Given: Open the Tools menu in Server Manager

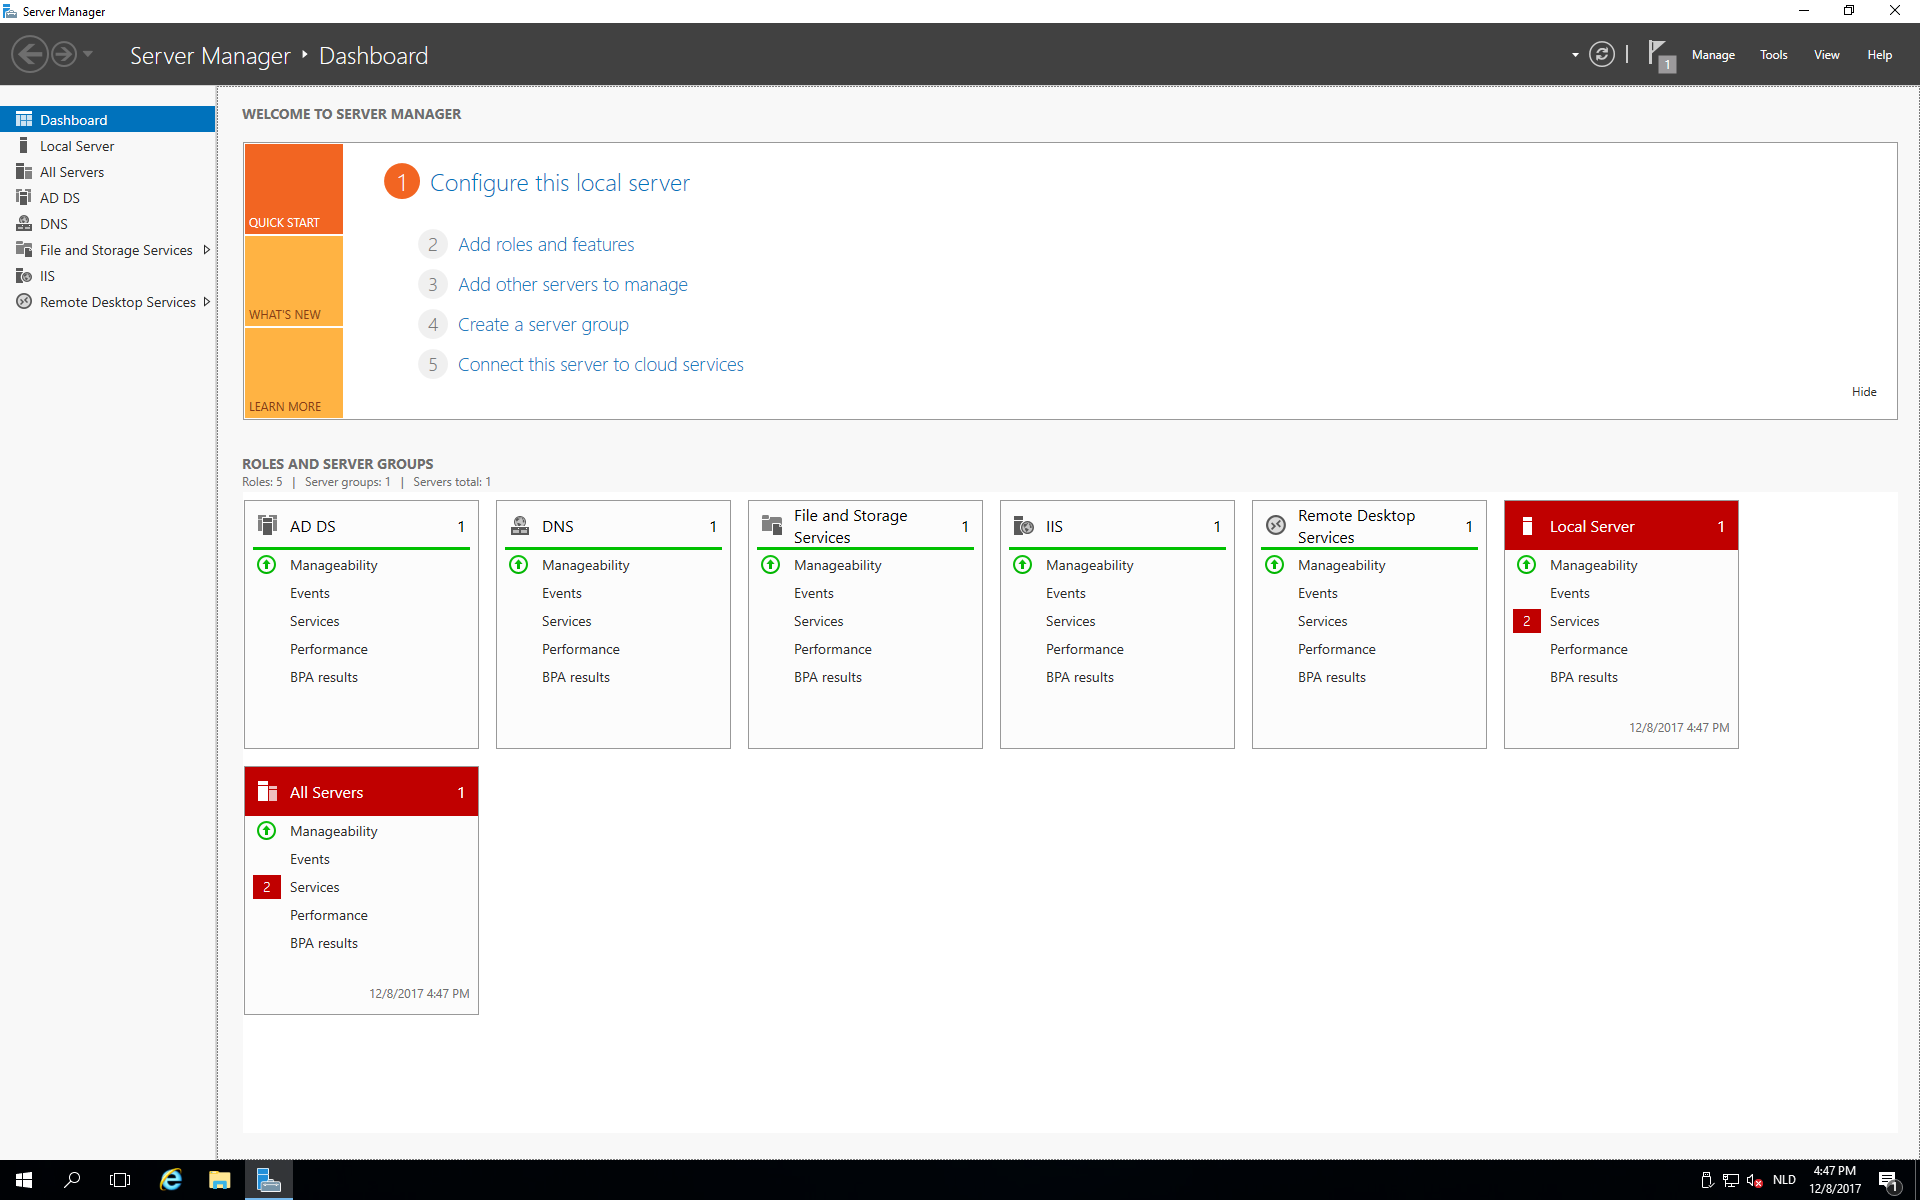Looking at the screenshot, I should 1773,55.
